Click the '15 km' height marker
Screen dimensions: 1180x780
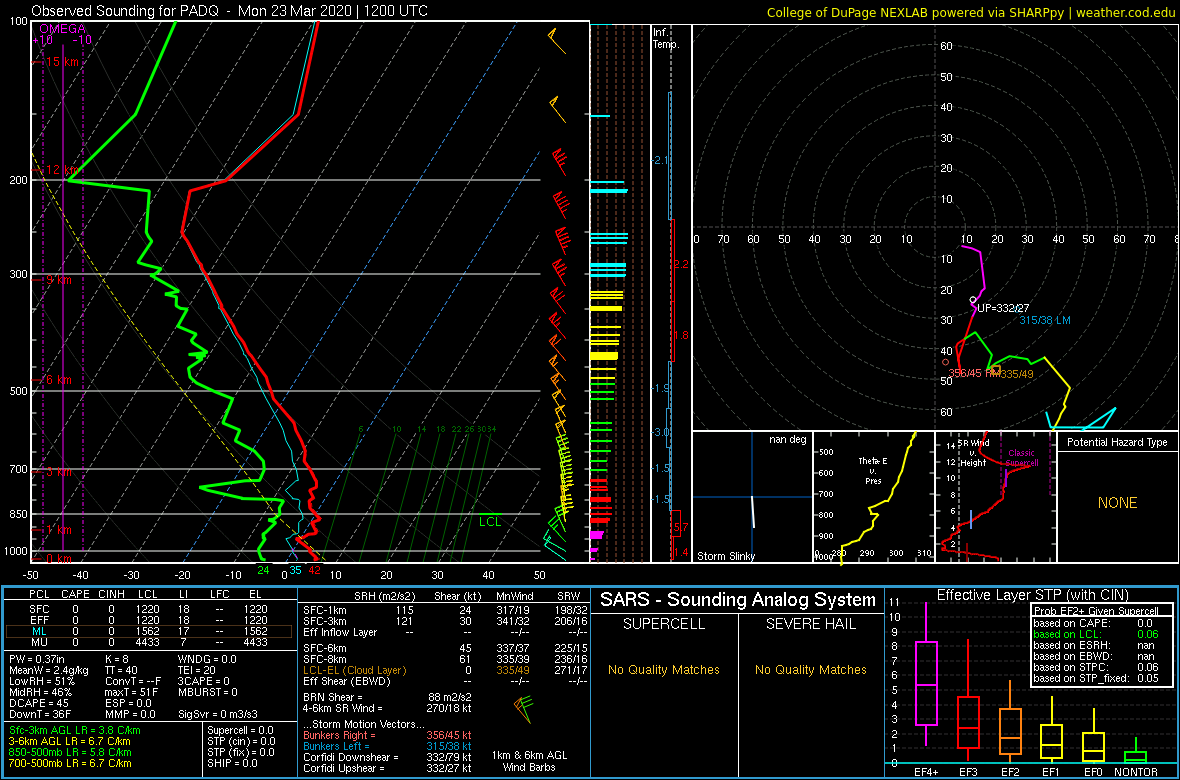point(62,62)
